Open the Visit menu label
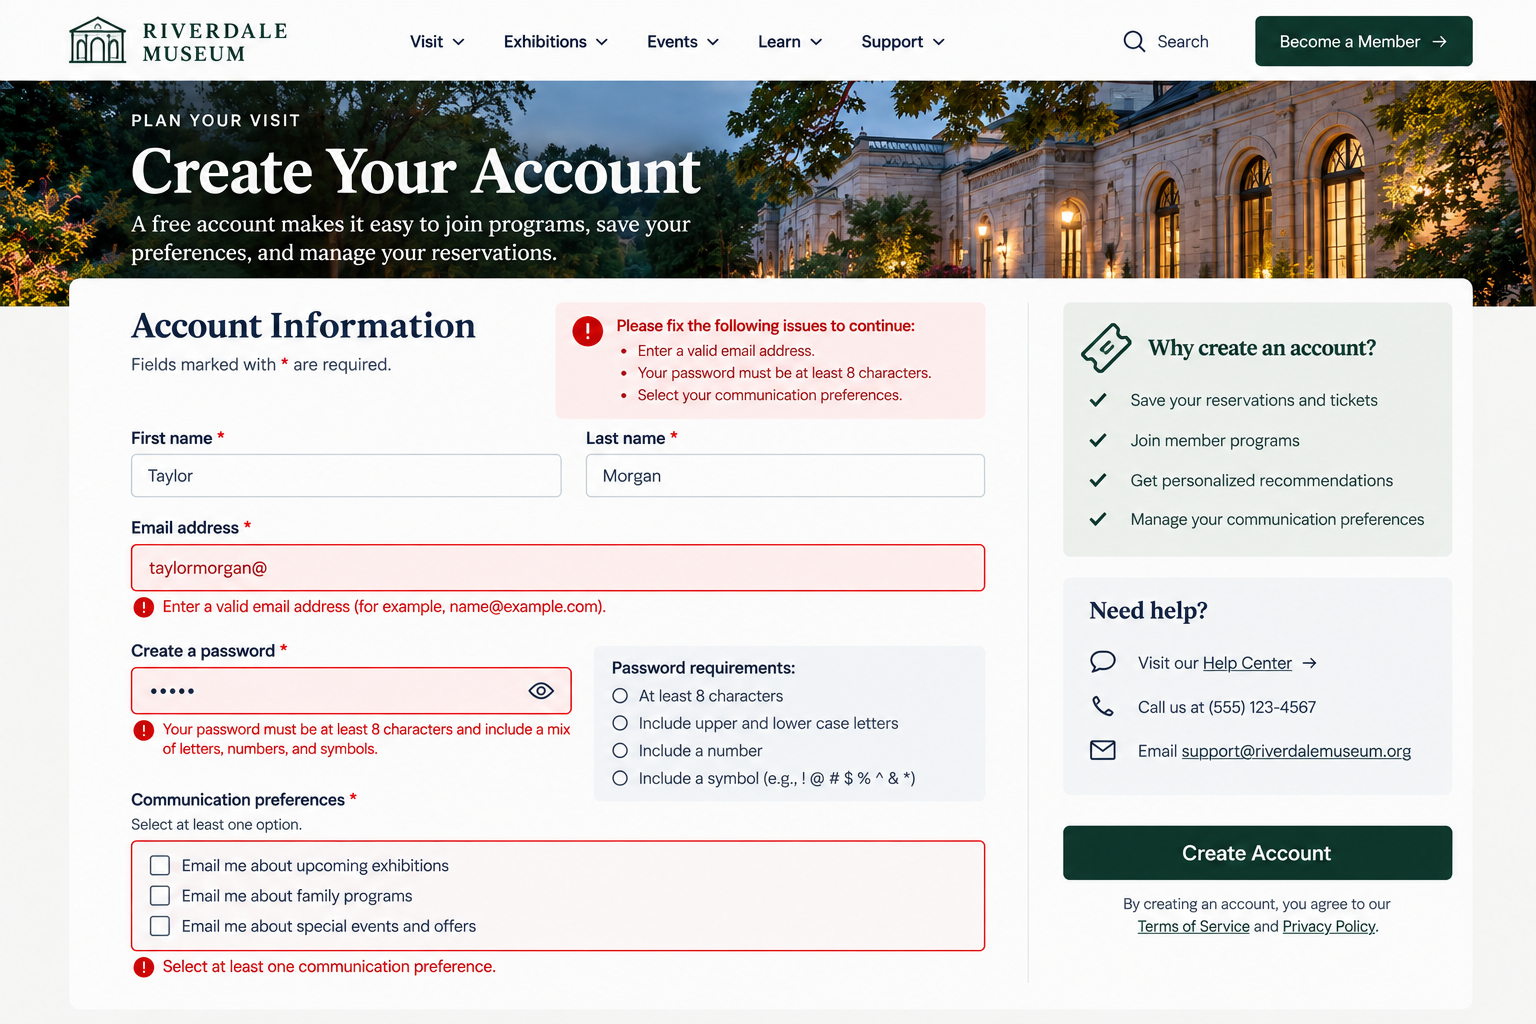 [426, 42]
